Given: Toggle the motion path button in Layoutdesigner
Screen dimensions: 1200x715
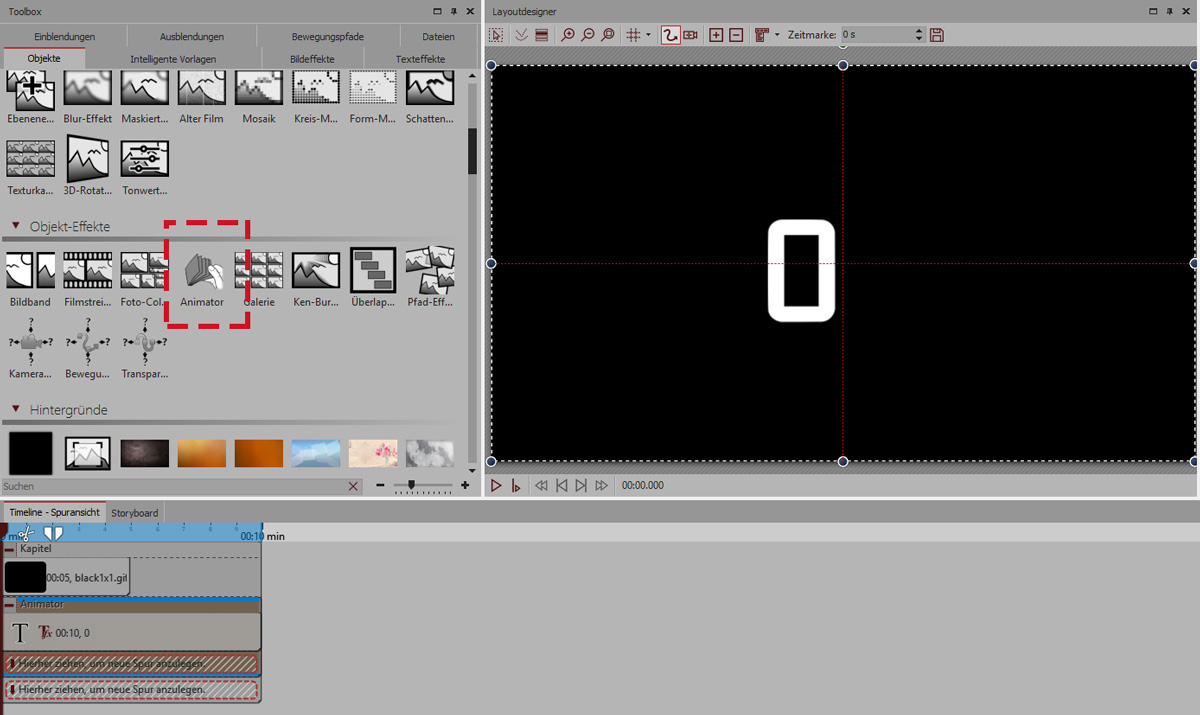Looking at the screenshot, I should pos(670,35).
